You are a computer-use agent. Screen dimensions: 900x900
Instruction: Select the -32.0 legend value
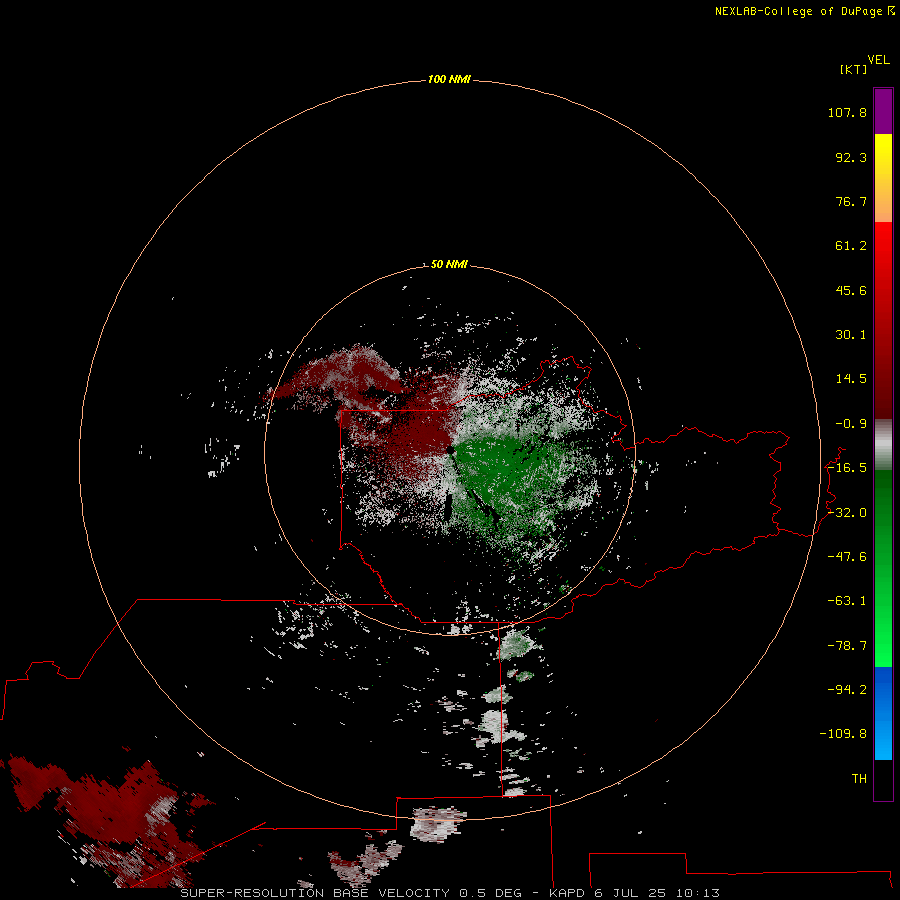click(x=847, y=513)
